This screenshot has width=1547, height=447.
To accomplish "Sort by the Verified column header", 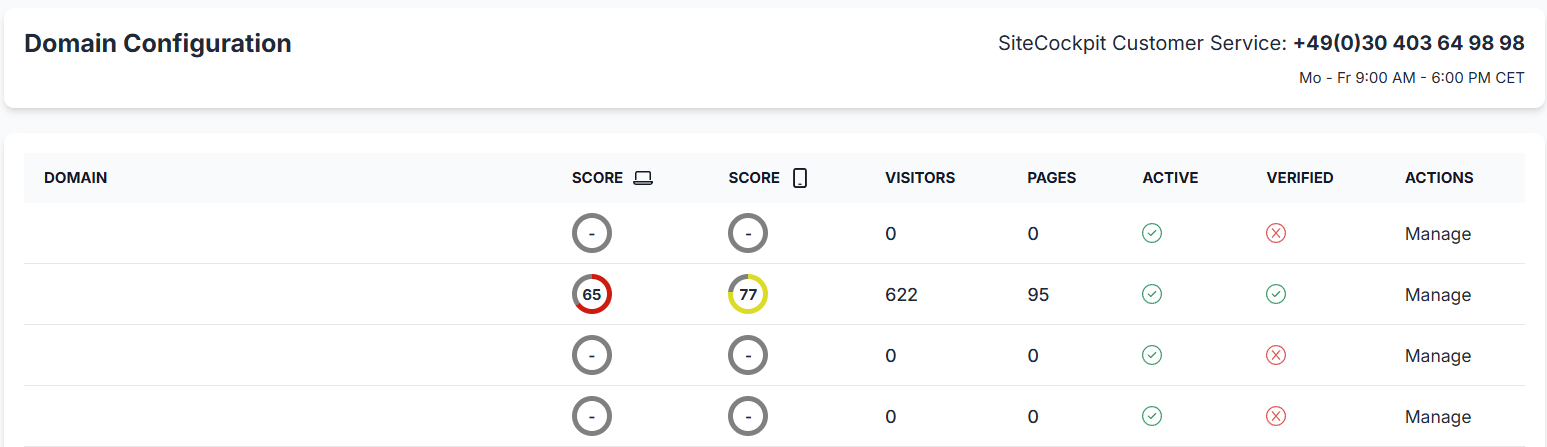I will [x=1299, y=178].
